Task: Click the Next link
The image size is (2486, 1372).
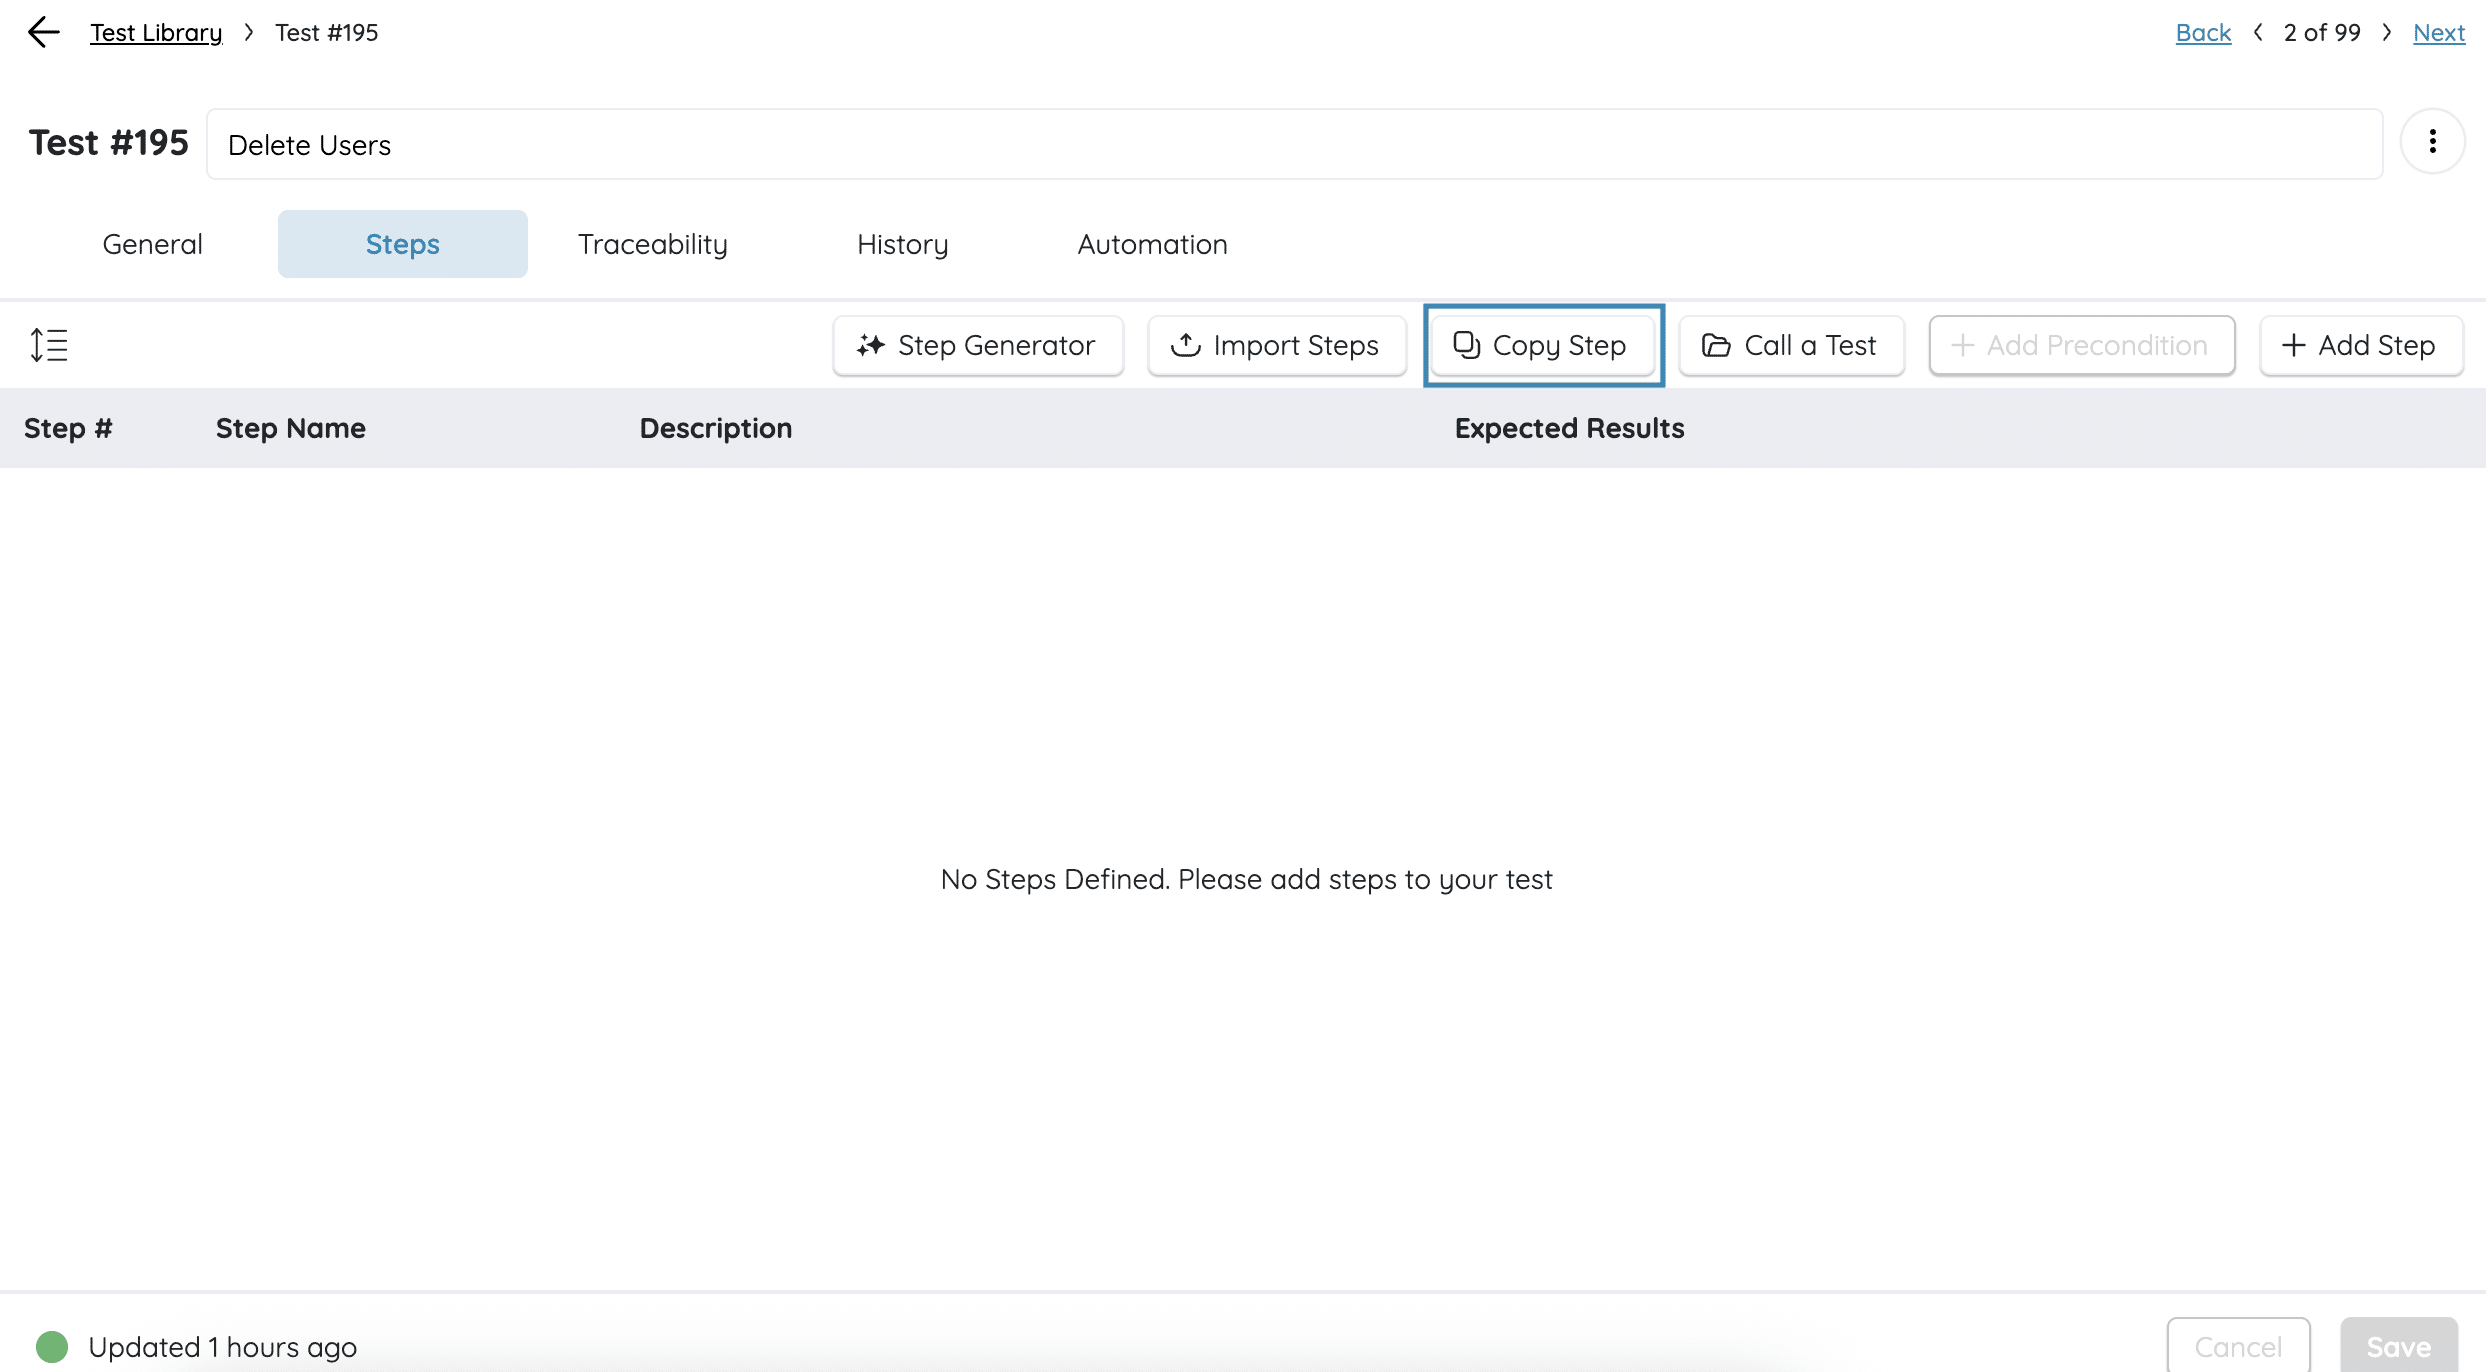Action: coord(2438,32)
